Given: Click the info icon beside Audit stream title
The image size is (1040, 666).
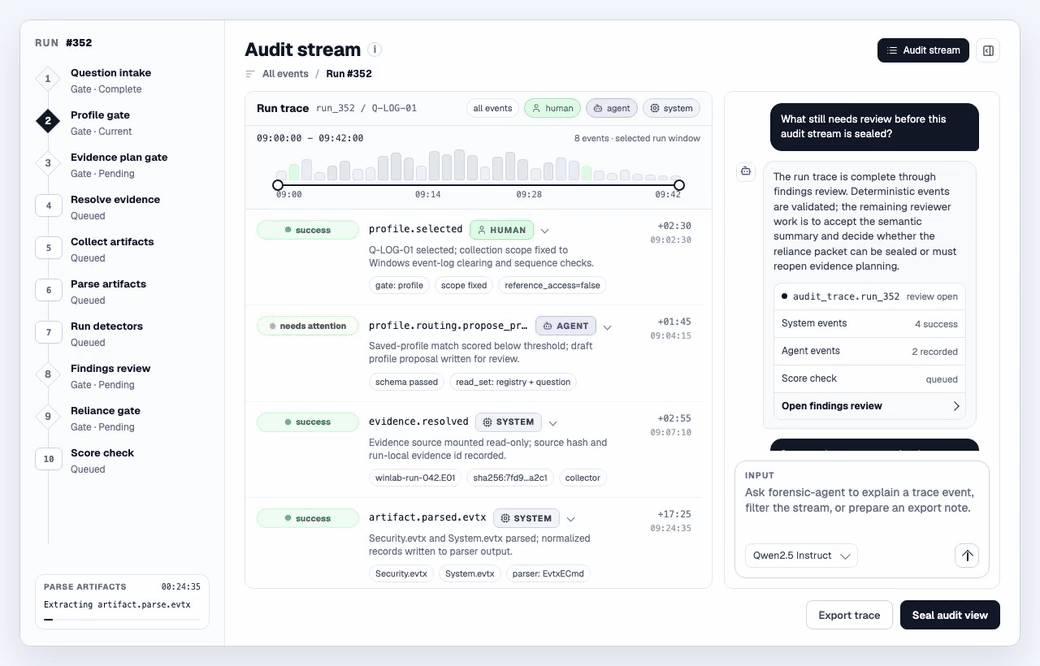Looking at the screenshot, I should coord(375,49).
